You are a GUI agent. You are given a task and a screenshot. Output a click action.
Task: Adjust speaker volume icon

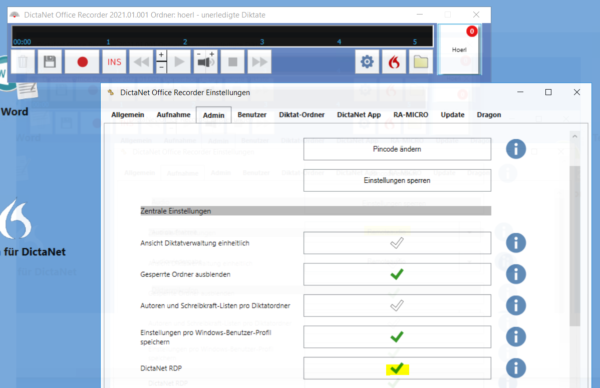[205, 62]
